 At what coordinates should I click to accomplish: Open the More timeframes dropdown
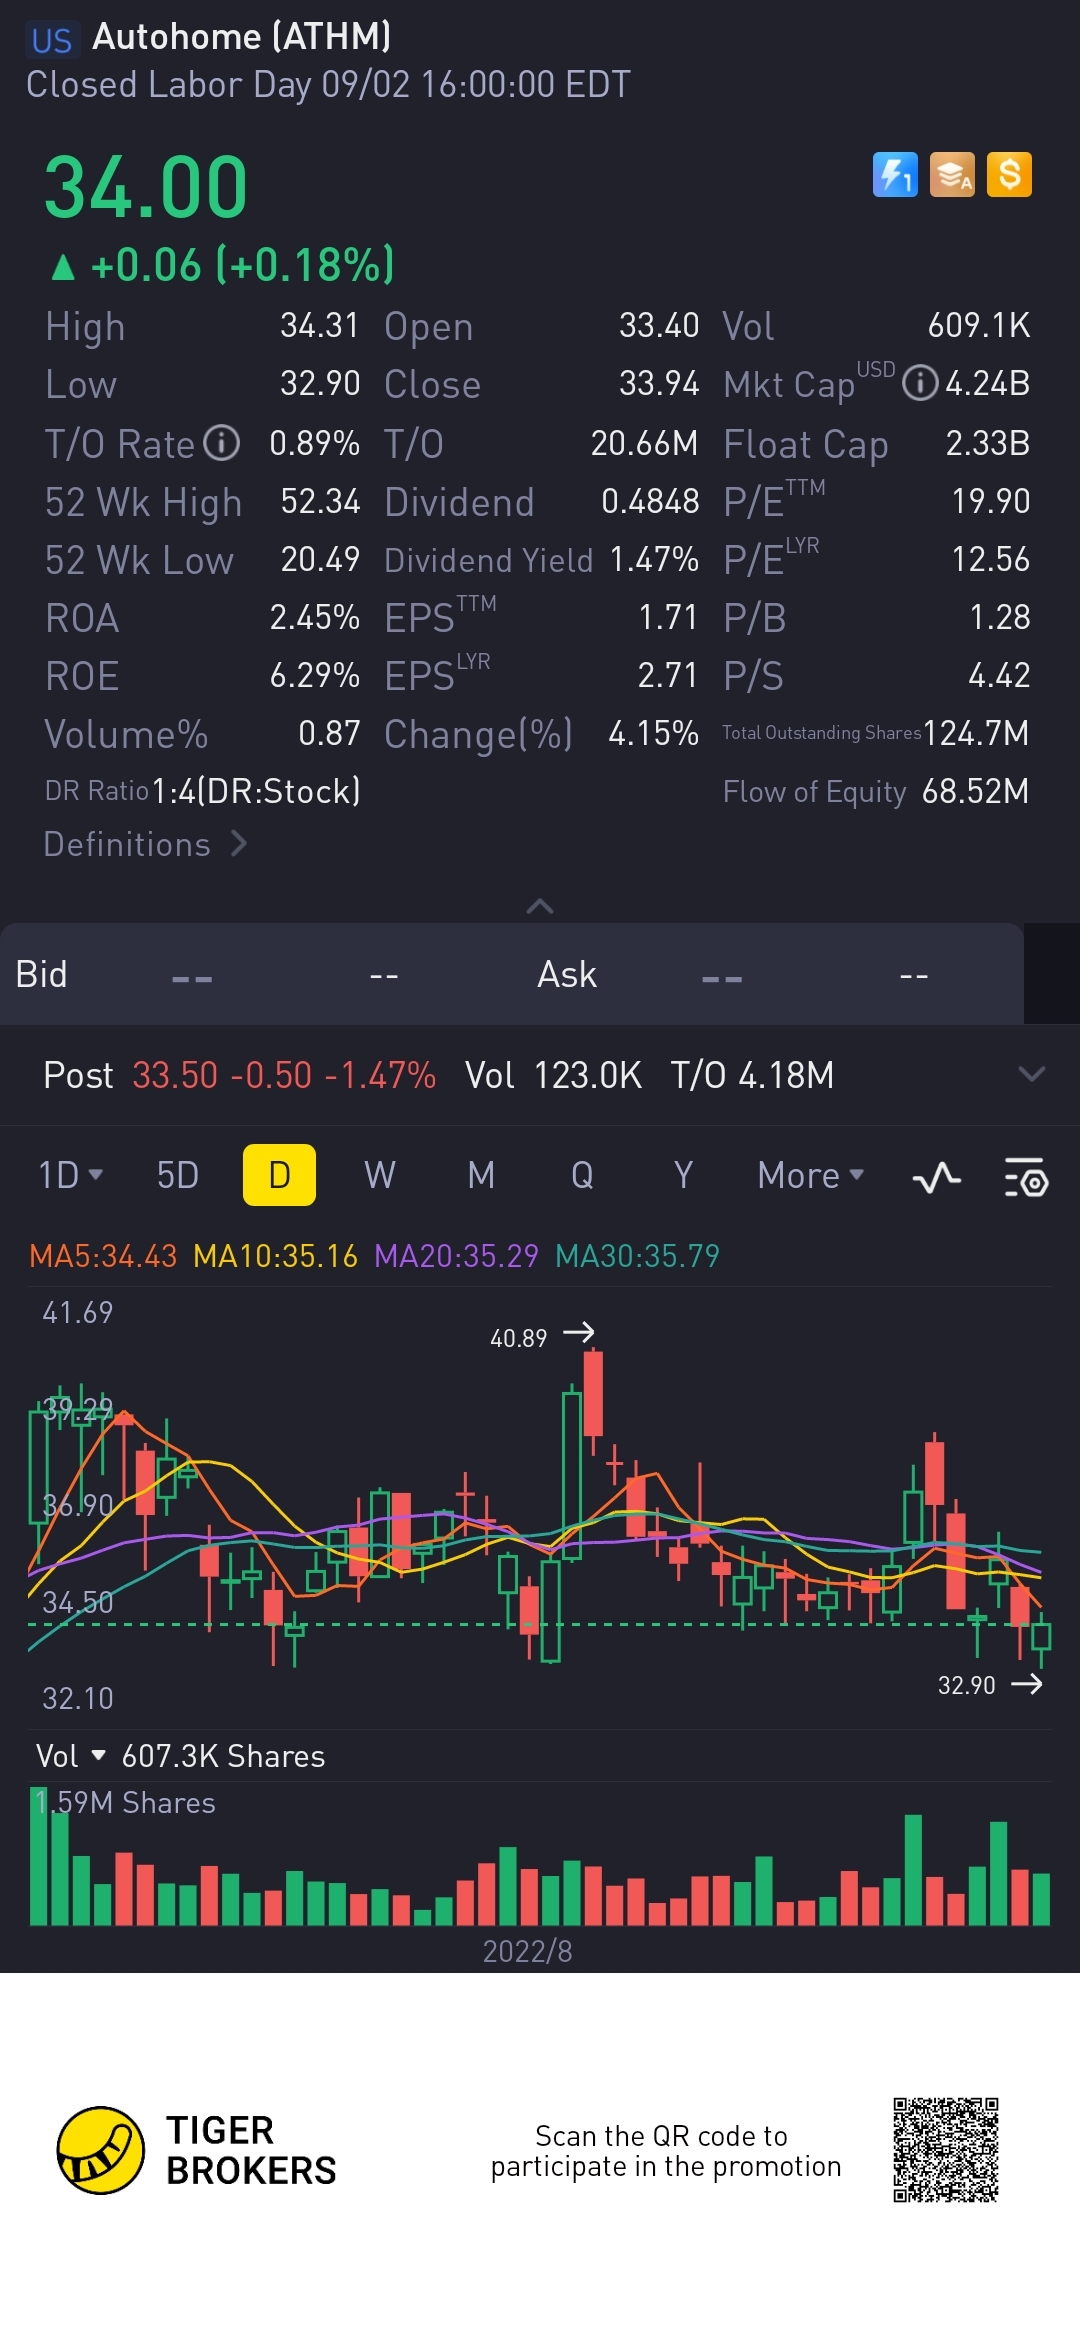pos(811,1175)
